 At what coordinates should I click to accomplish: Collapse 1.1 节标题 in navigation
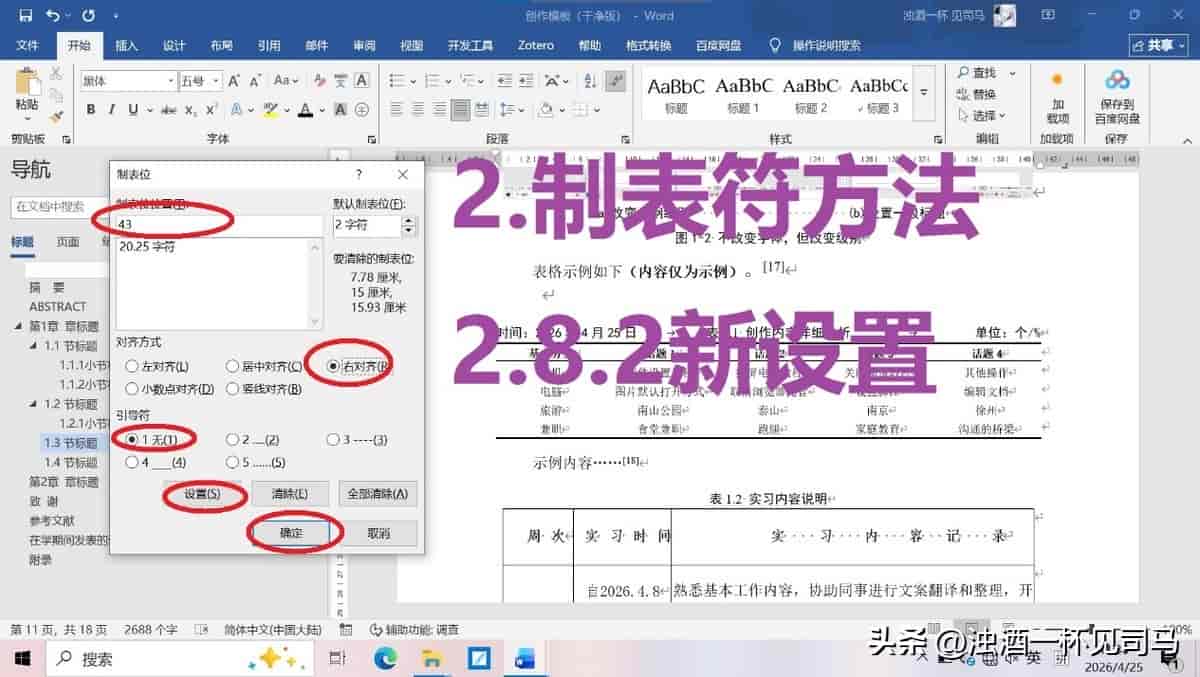pyautogui.click(x=34, y=346)
